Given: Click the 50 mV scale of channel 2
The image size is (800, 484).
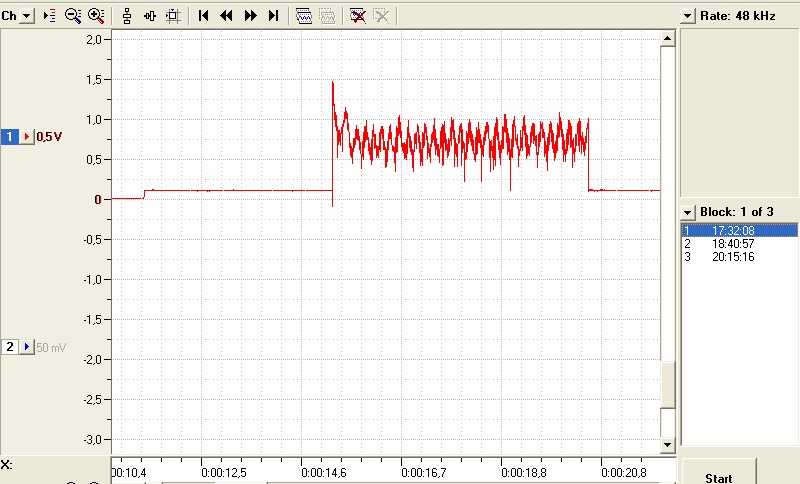Looking at the screenshot, I should coord(51,348).
